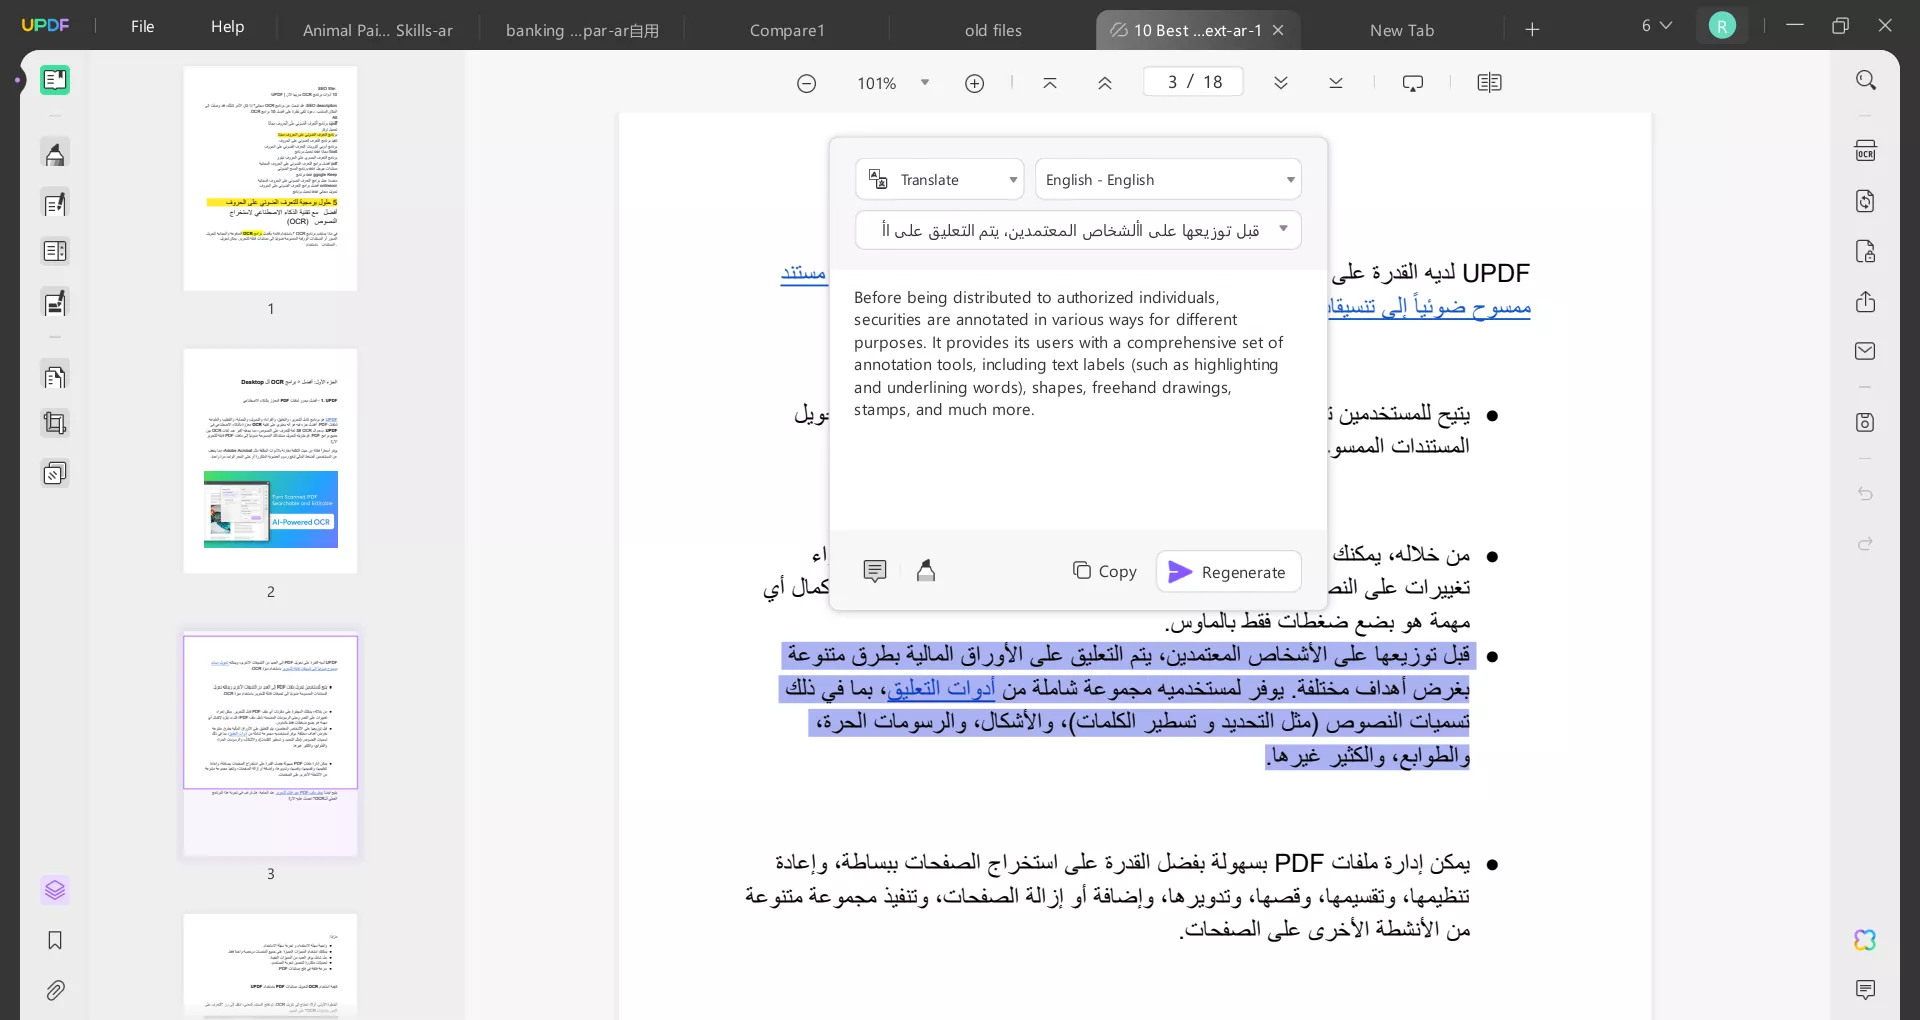Start presentation mode from the toolbar

pos(1412,82)
